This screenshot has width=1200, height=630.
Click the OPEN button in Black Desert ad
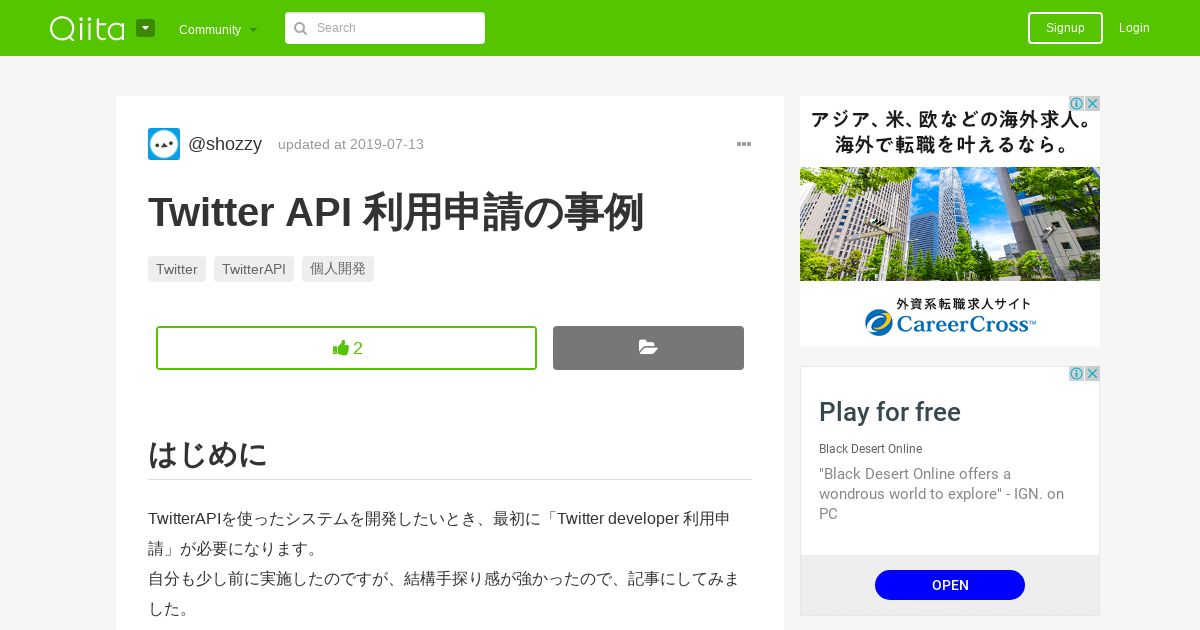pos(950,585)
